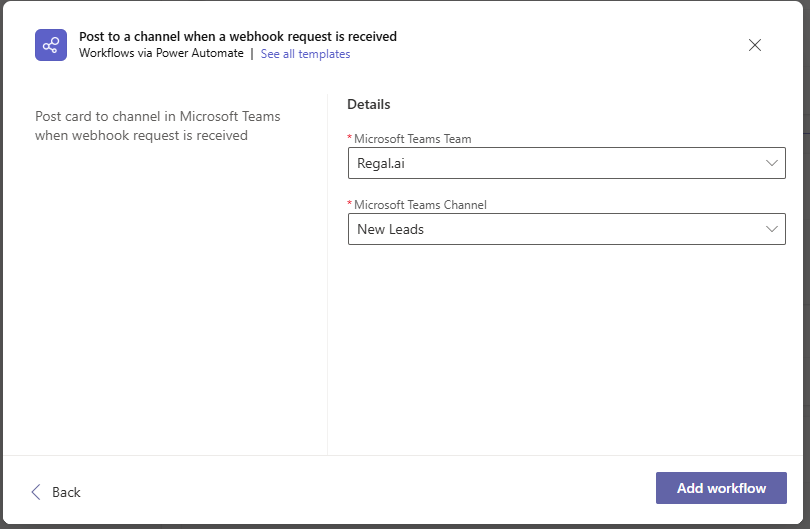Click the Add workflow button
Screen dimensions: 810x529
721,488
